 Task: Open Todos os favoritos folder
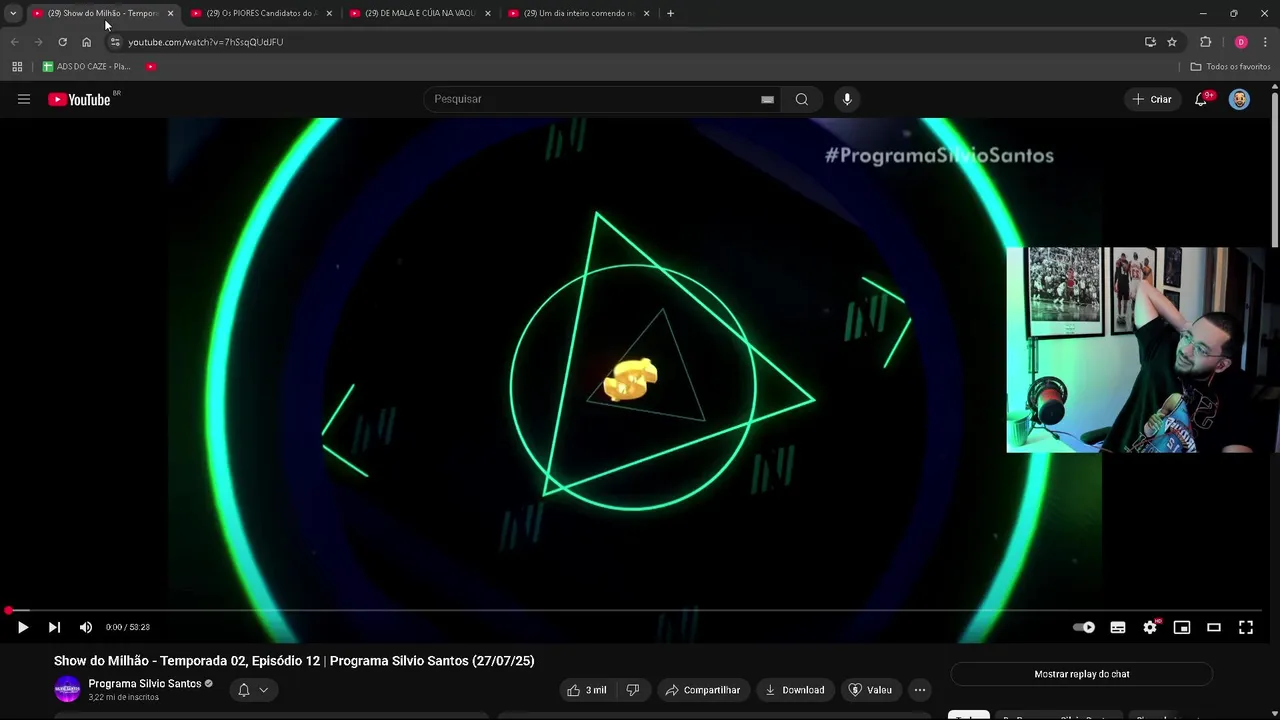(1230, 67)
